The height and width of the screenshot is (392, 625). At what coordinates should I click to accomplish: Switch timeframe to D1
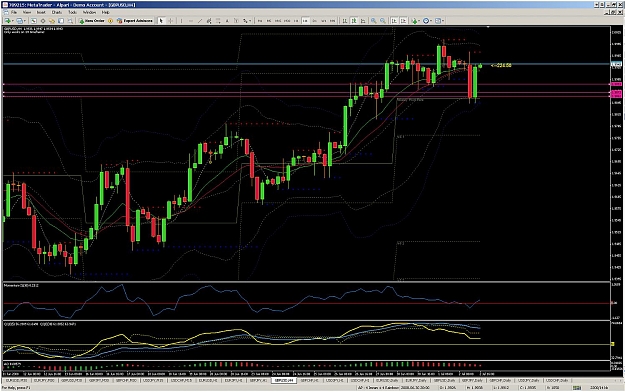point(314,21)
